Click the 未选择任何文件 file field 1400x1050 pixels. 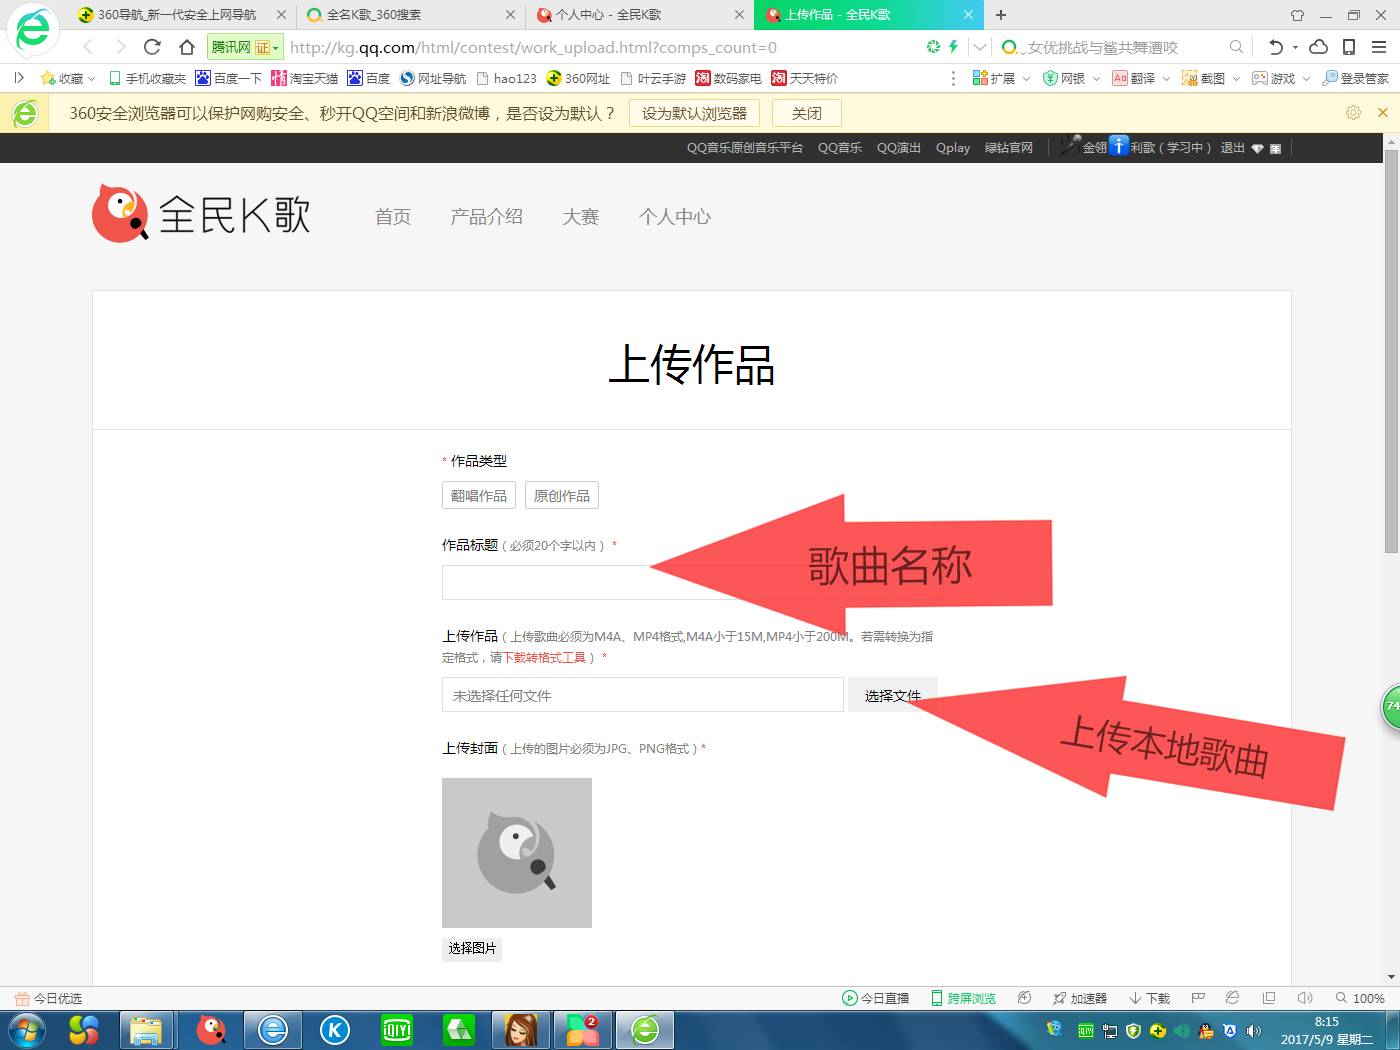coord(643,695)
